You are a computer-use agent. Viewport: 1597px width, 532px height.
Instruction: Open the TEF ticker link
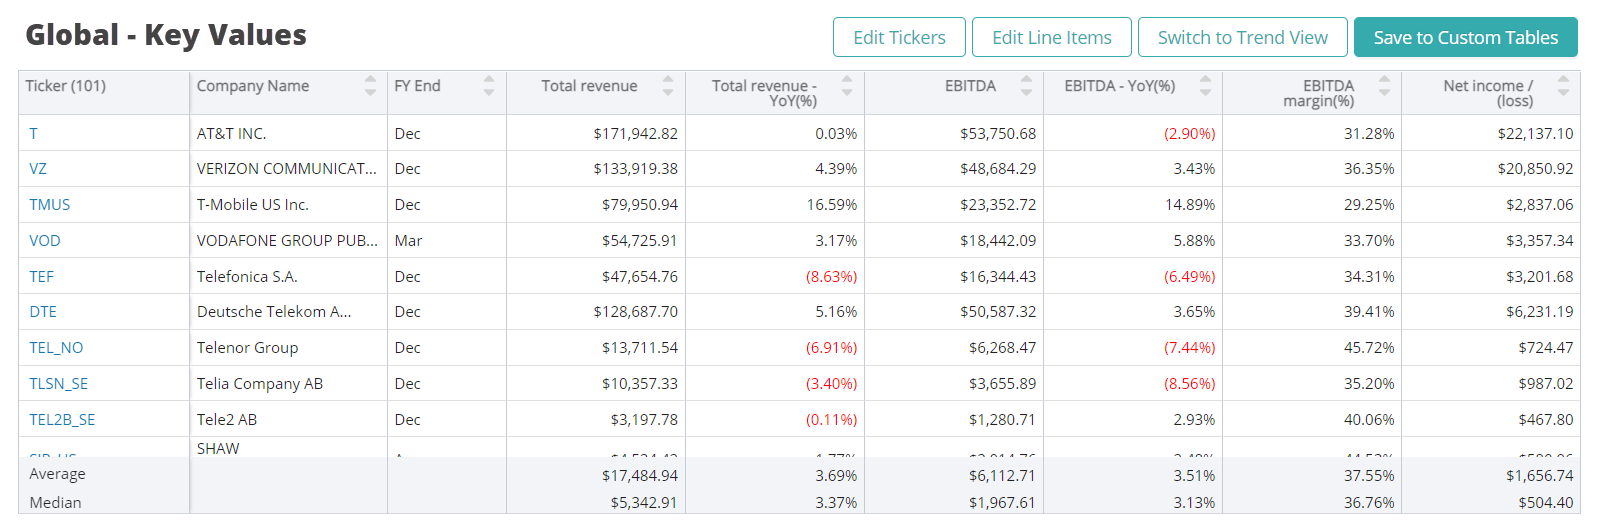coord(41,277)
